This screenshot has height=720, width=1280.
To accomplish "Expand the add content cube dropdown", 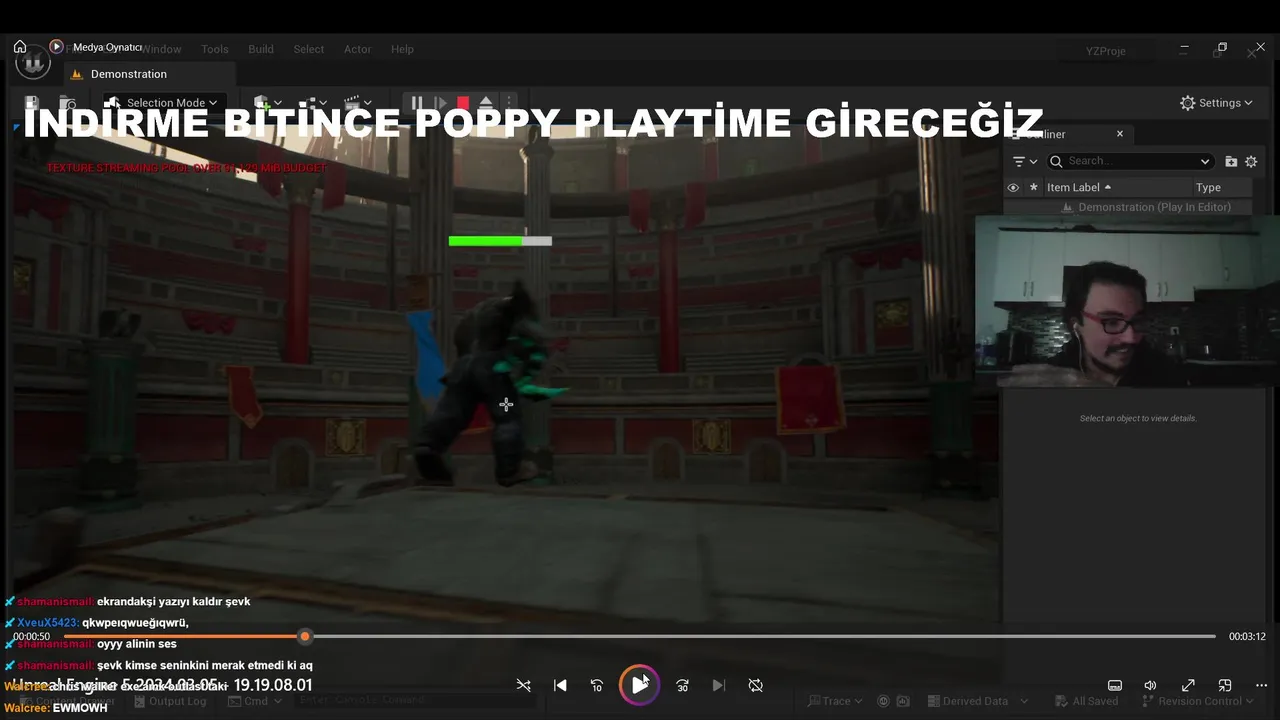I will (268, 103).
